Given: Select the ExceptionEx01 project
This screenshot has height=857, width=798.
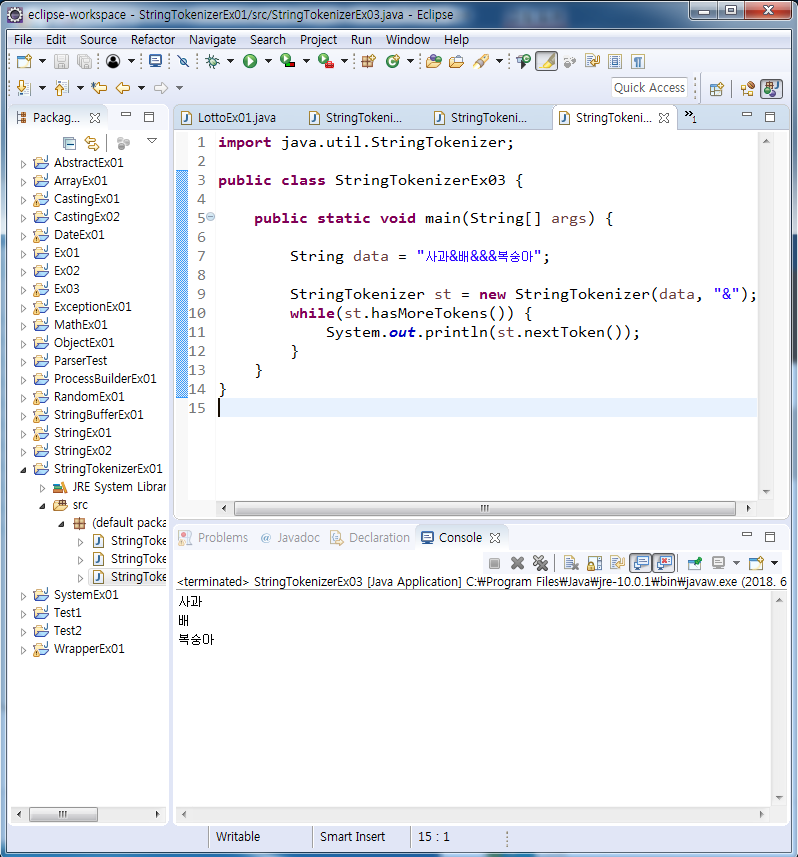Looking at the screenshot, I should click(92, 307).
